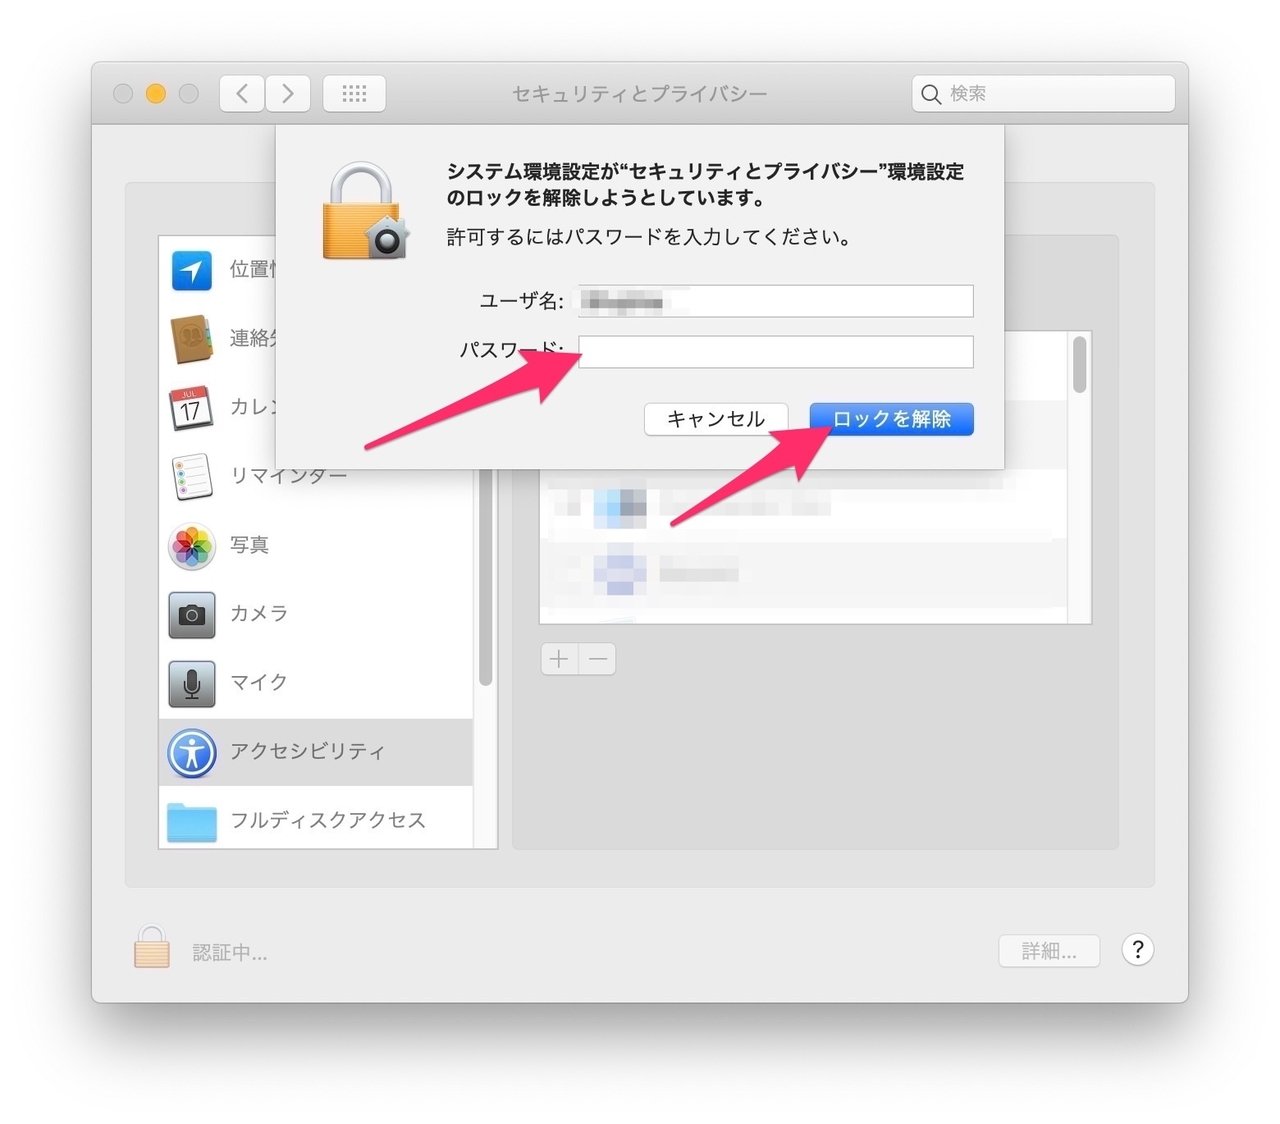Minimize the window with the yellow button
The image size is (1280, 1124).
point(156,94)
